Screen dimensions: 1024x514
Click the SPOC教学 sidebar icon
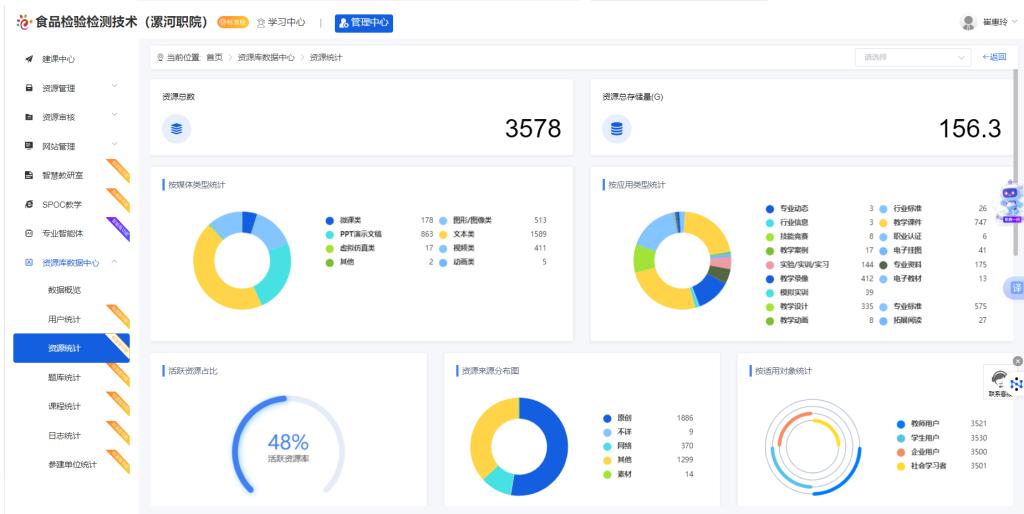29,204
